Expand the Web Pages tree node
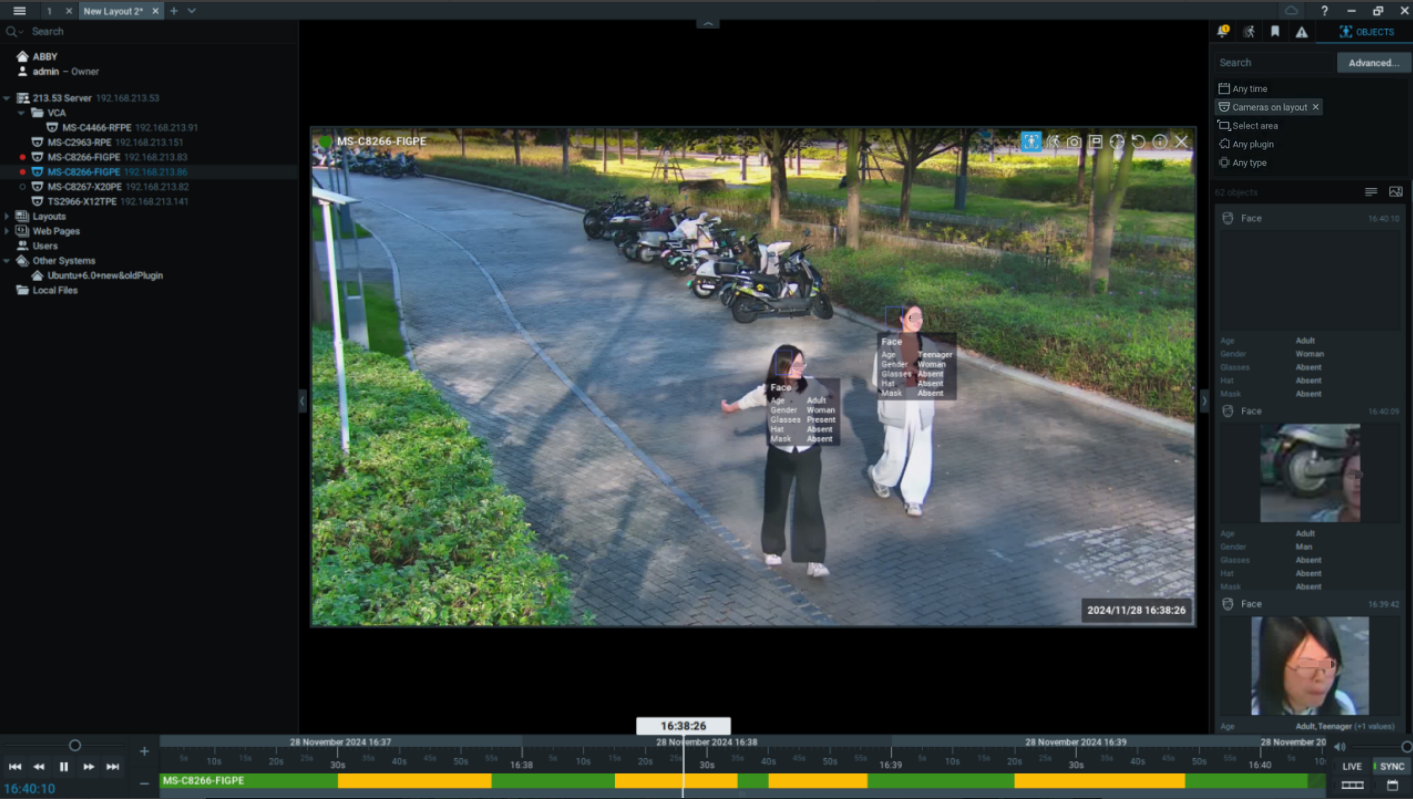Viewport: 1413px width, 799px height. (7, 231)
